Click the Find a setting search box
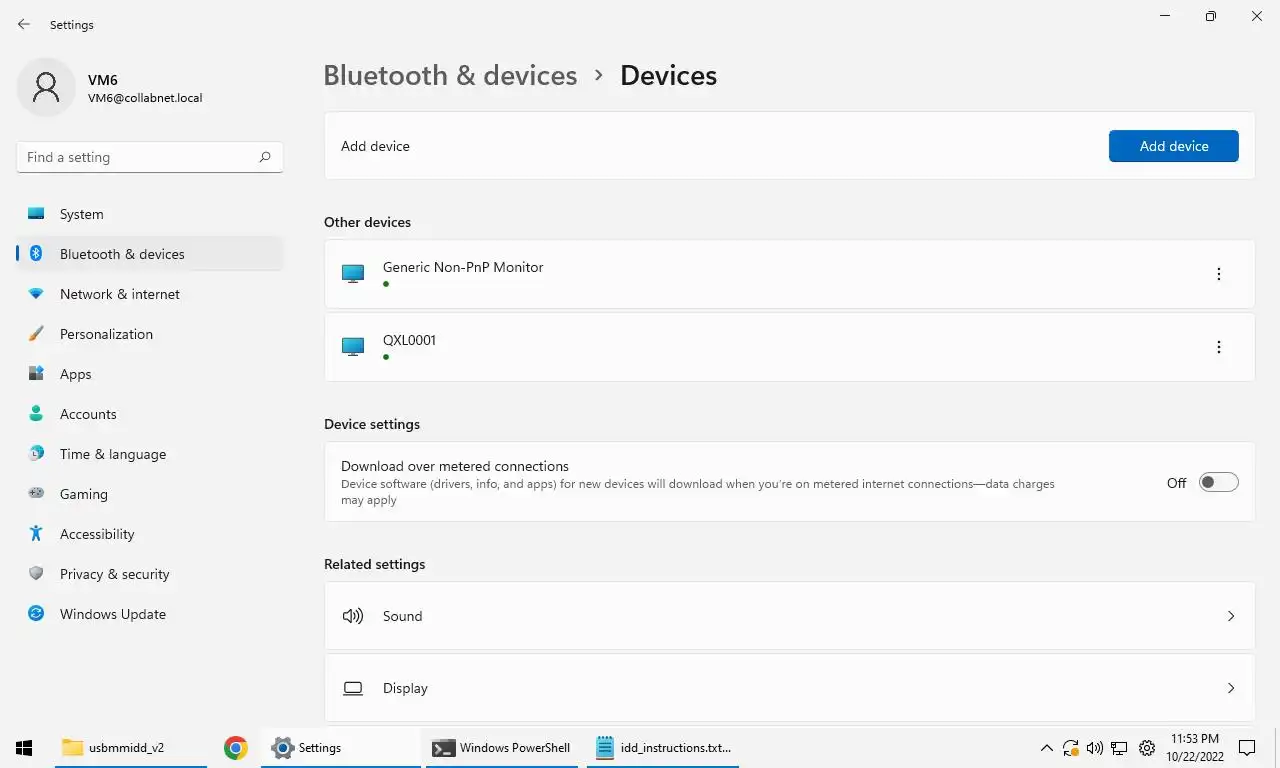The height and width of the screenshot is (768, 1280). [140, 157]
